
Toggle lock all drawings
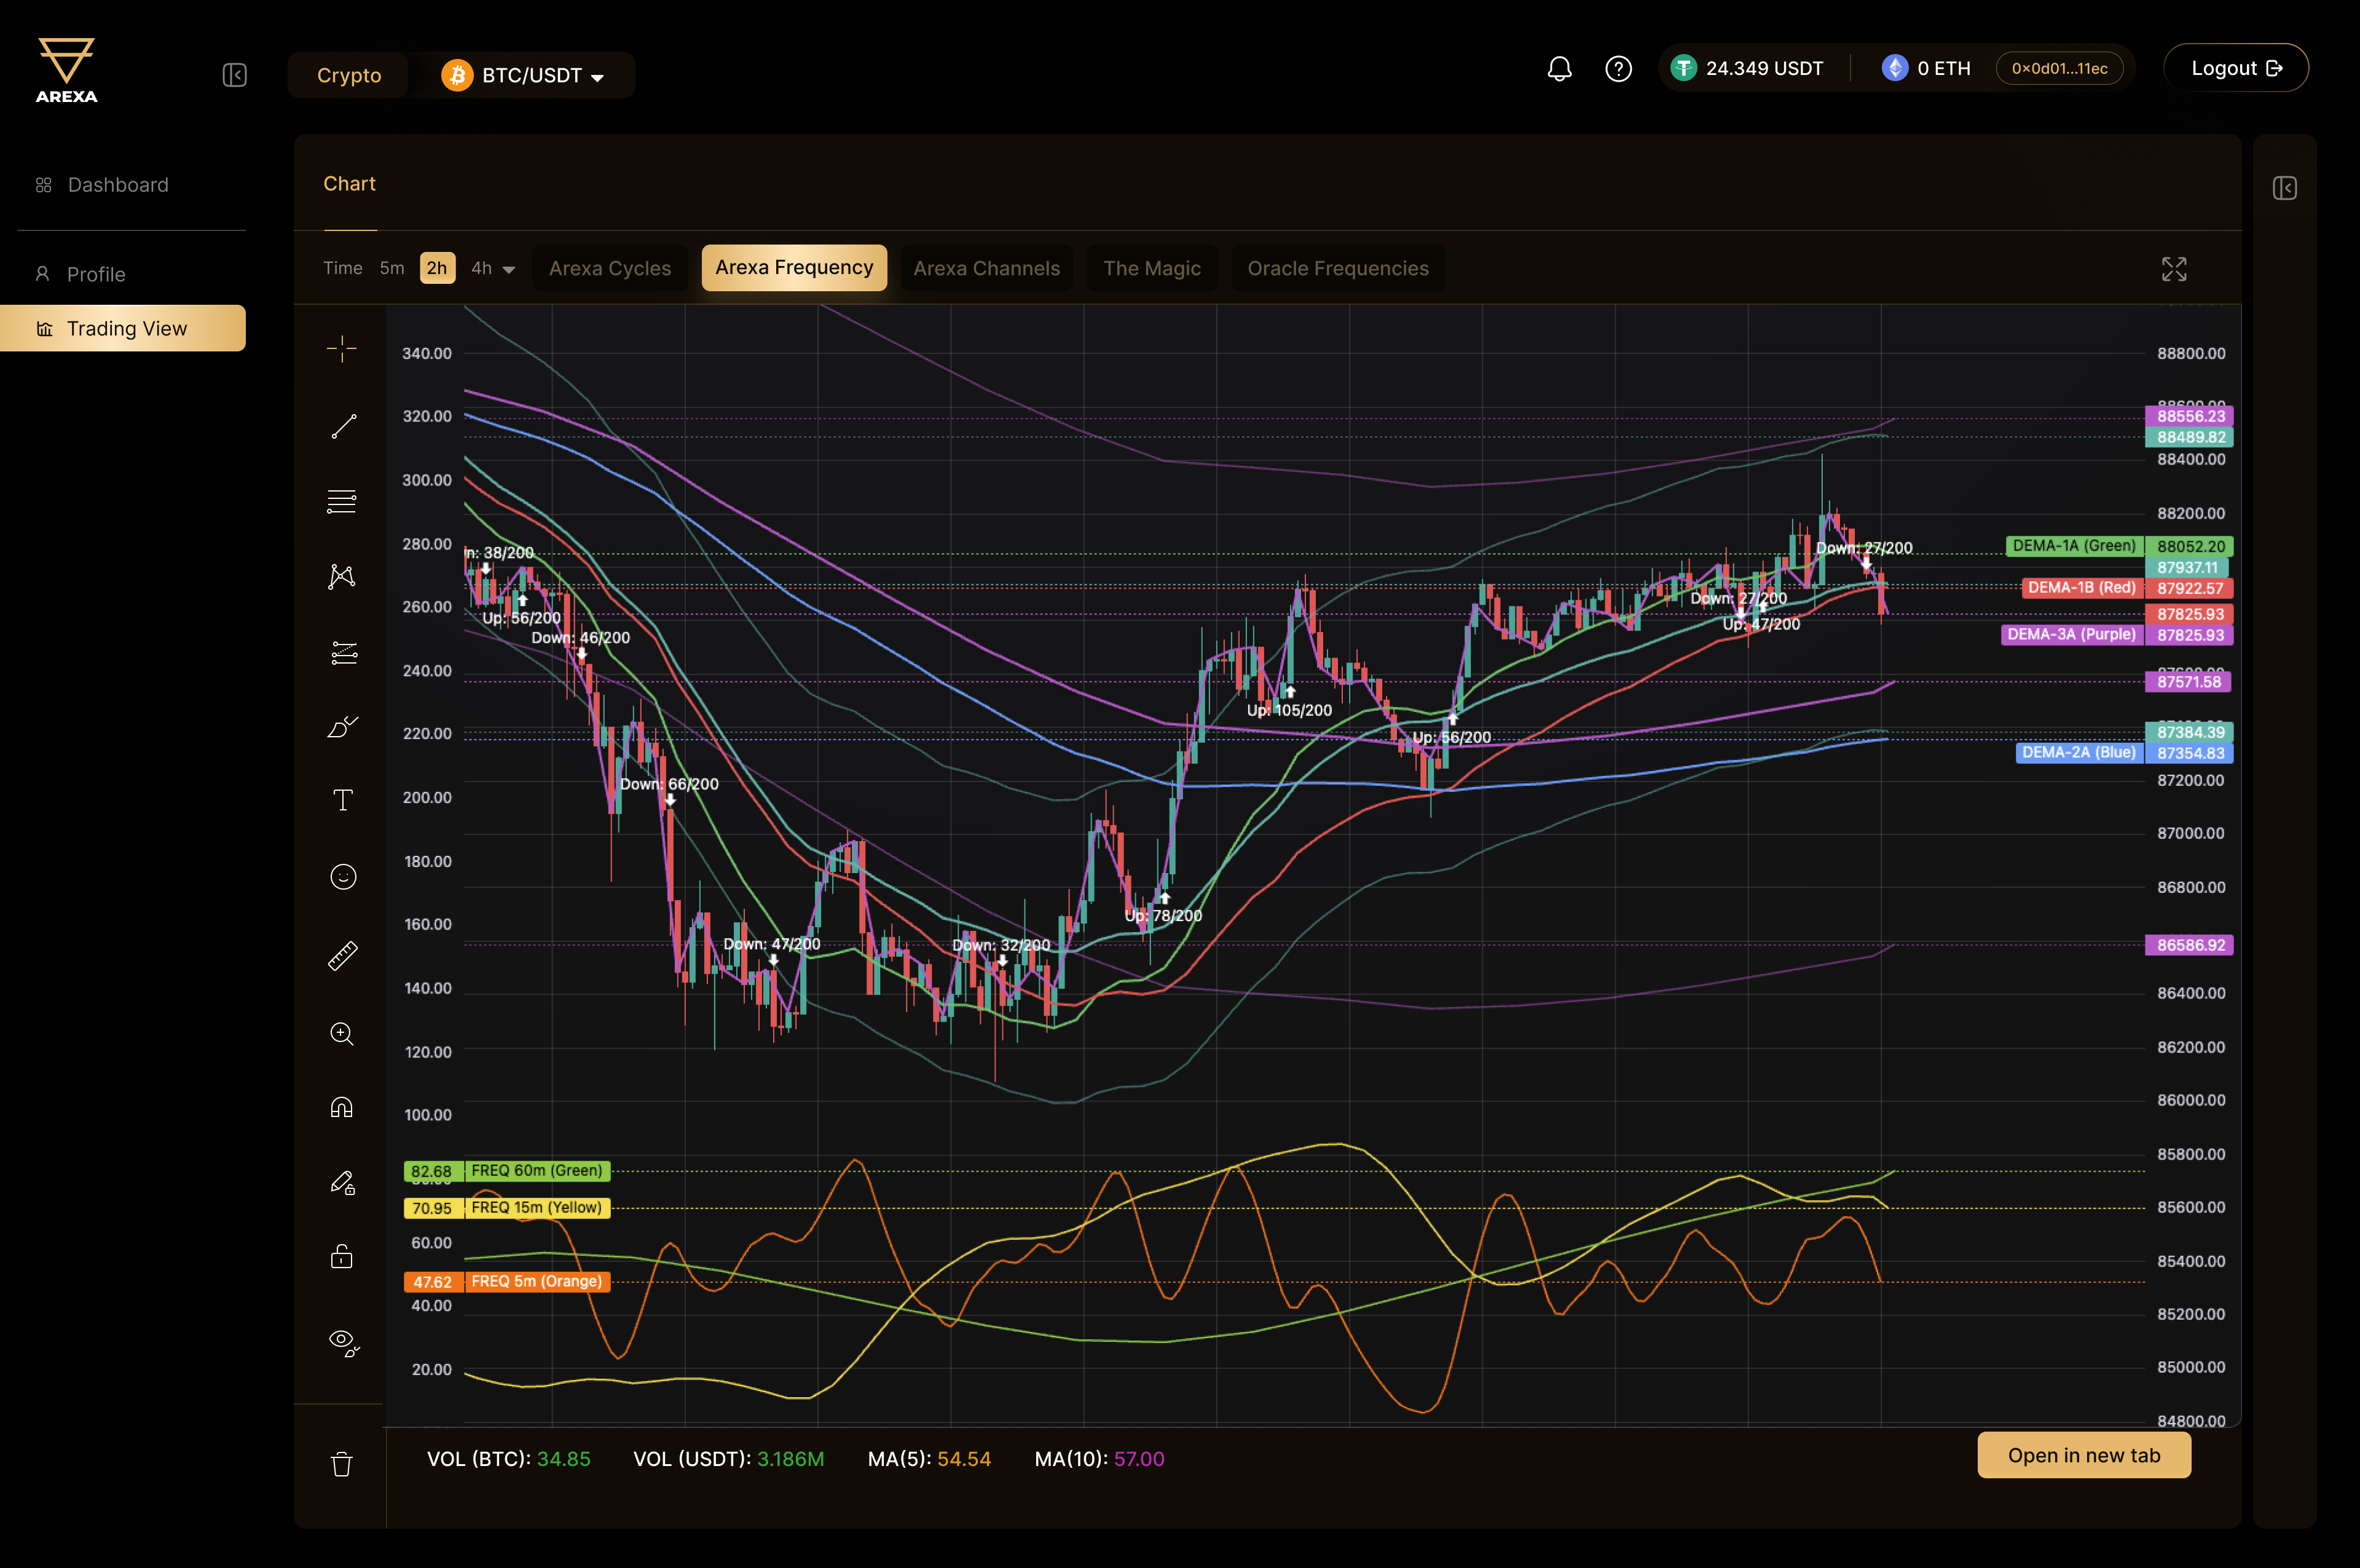pos(341,1256)
